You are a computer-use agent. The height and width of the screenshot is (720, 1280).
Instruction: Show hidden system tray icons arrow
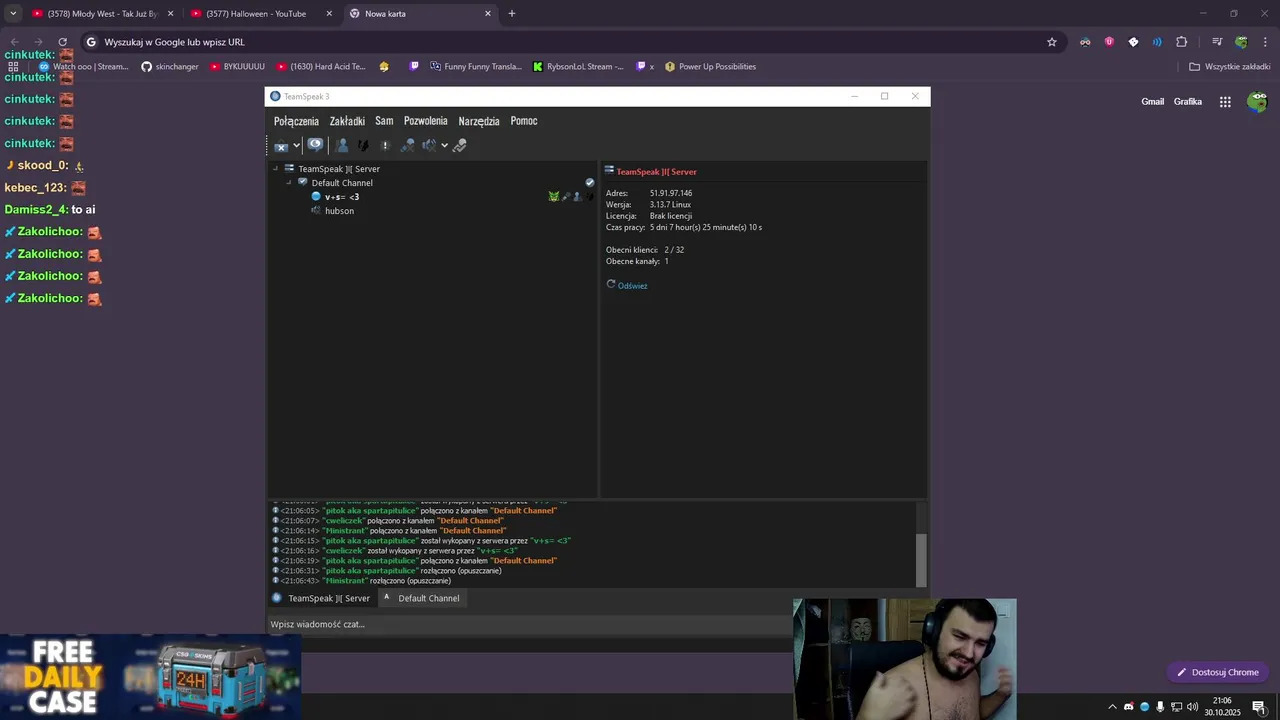click(1112, 707)
